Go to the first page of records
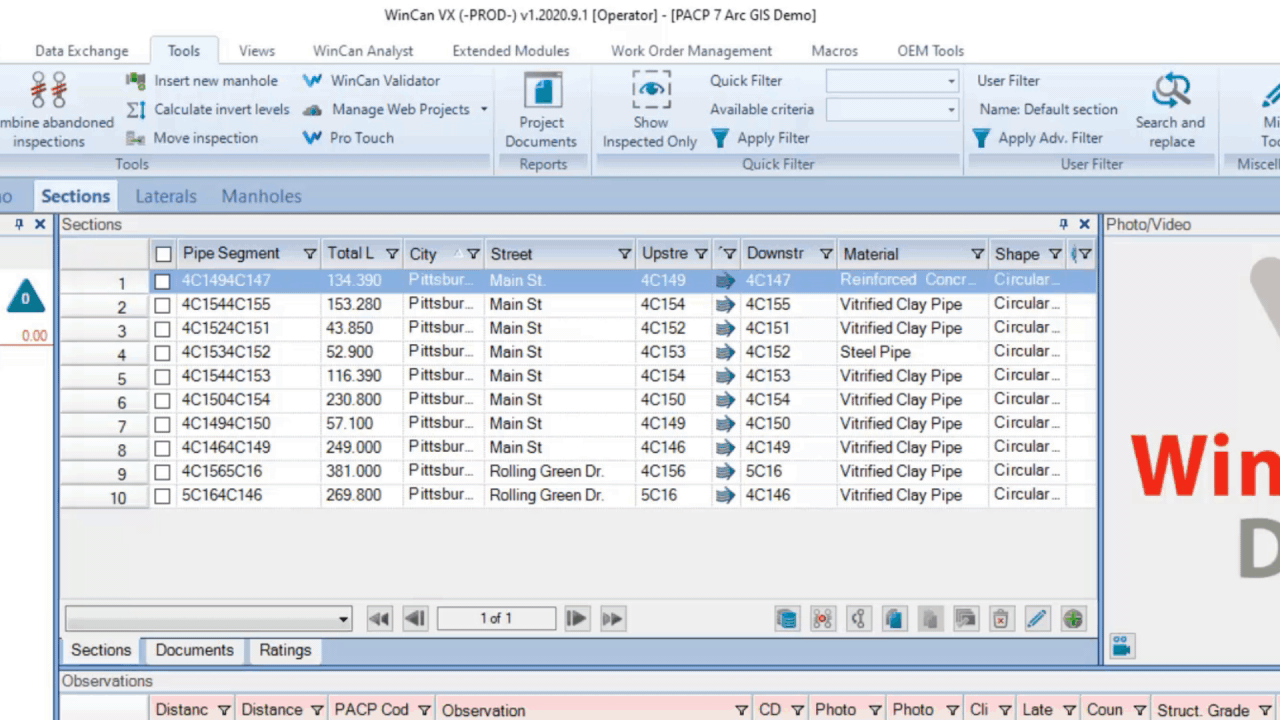1280x720 pixels. point(379,619)
